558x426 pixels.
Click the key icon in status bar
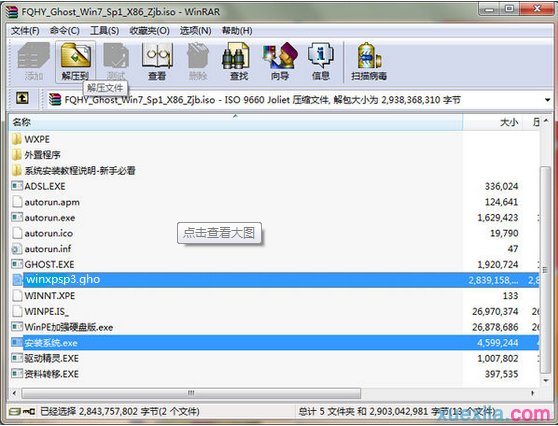point(29,412)
